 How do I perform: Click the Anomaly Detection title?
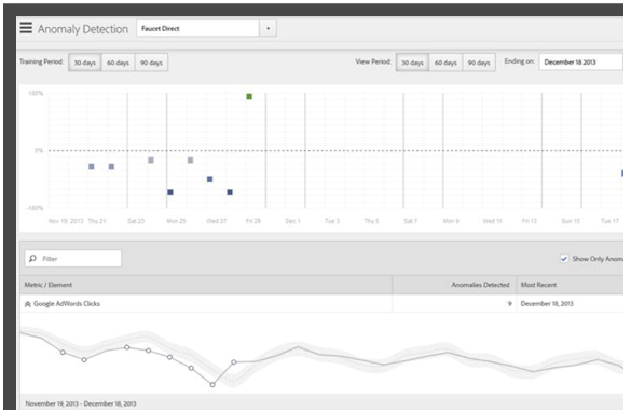coord(83,29)
